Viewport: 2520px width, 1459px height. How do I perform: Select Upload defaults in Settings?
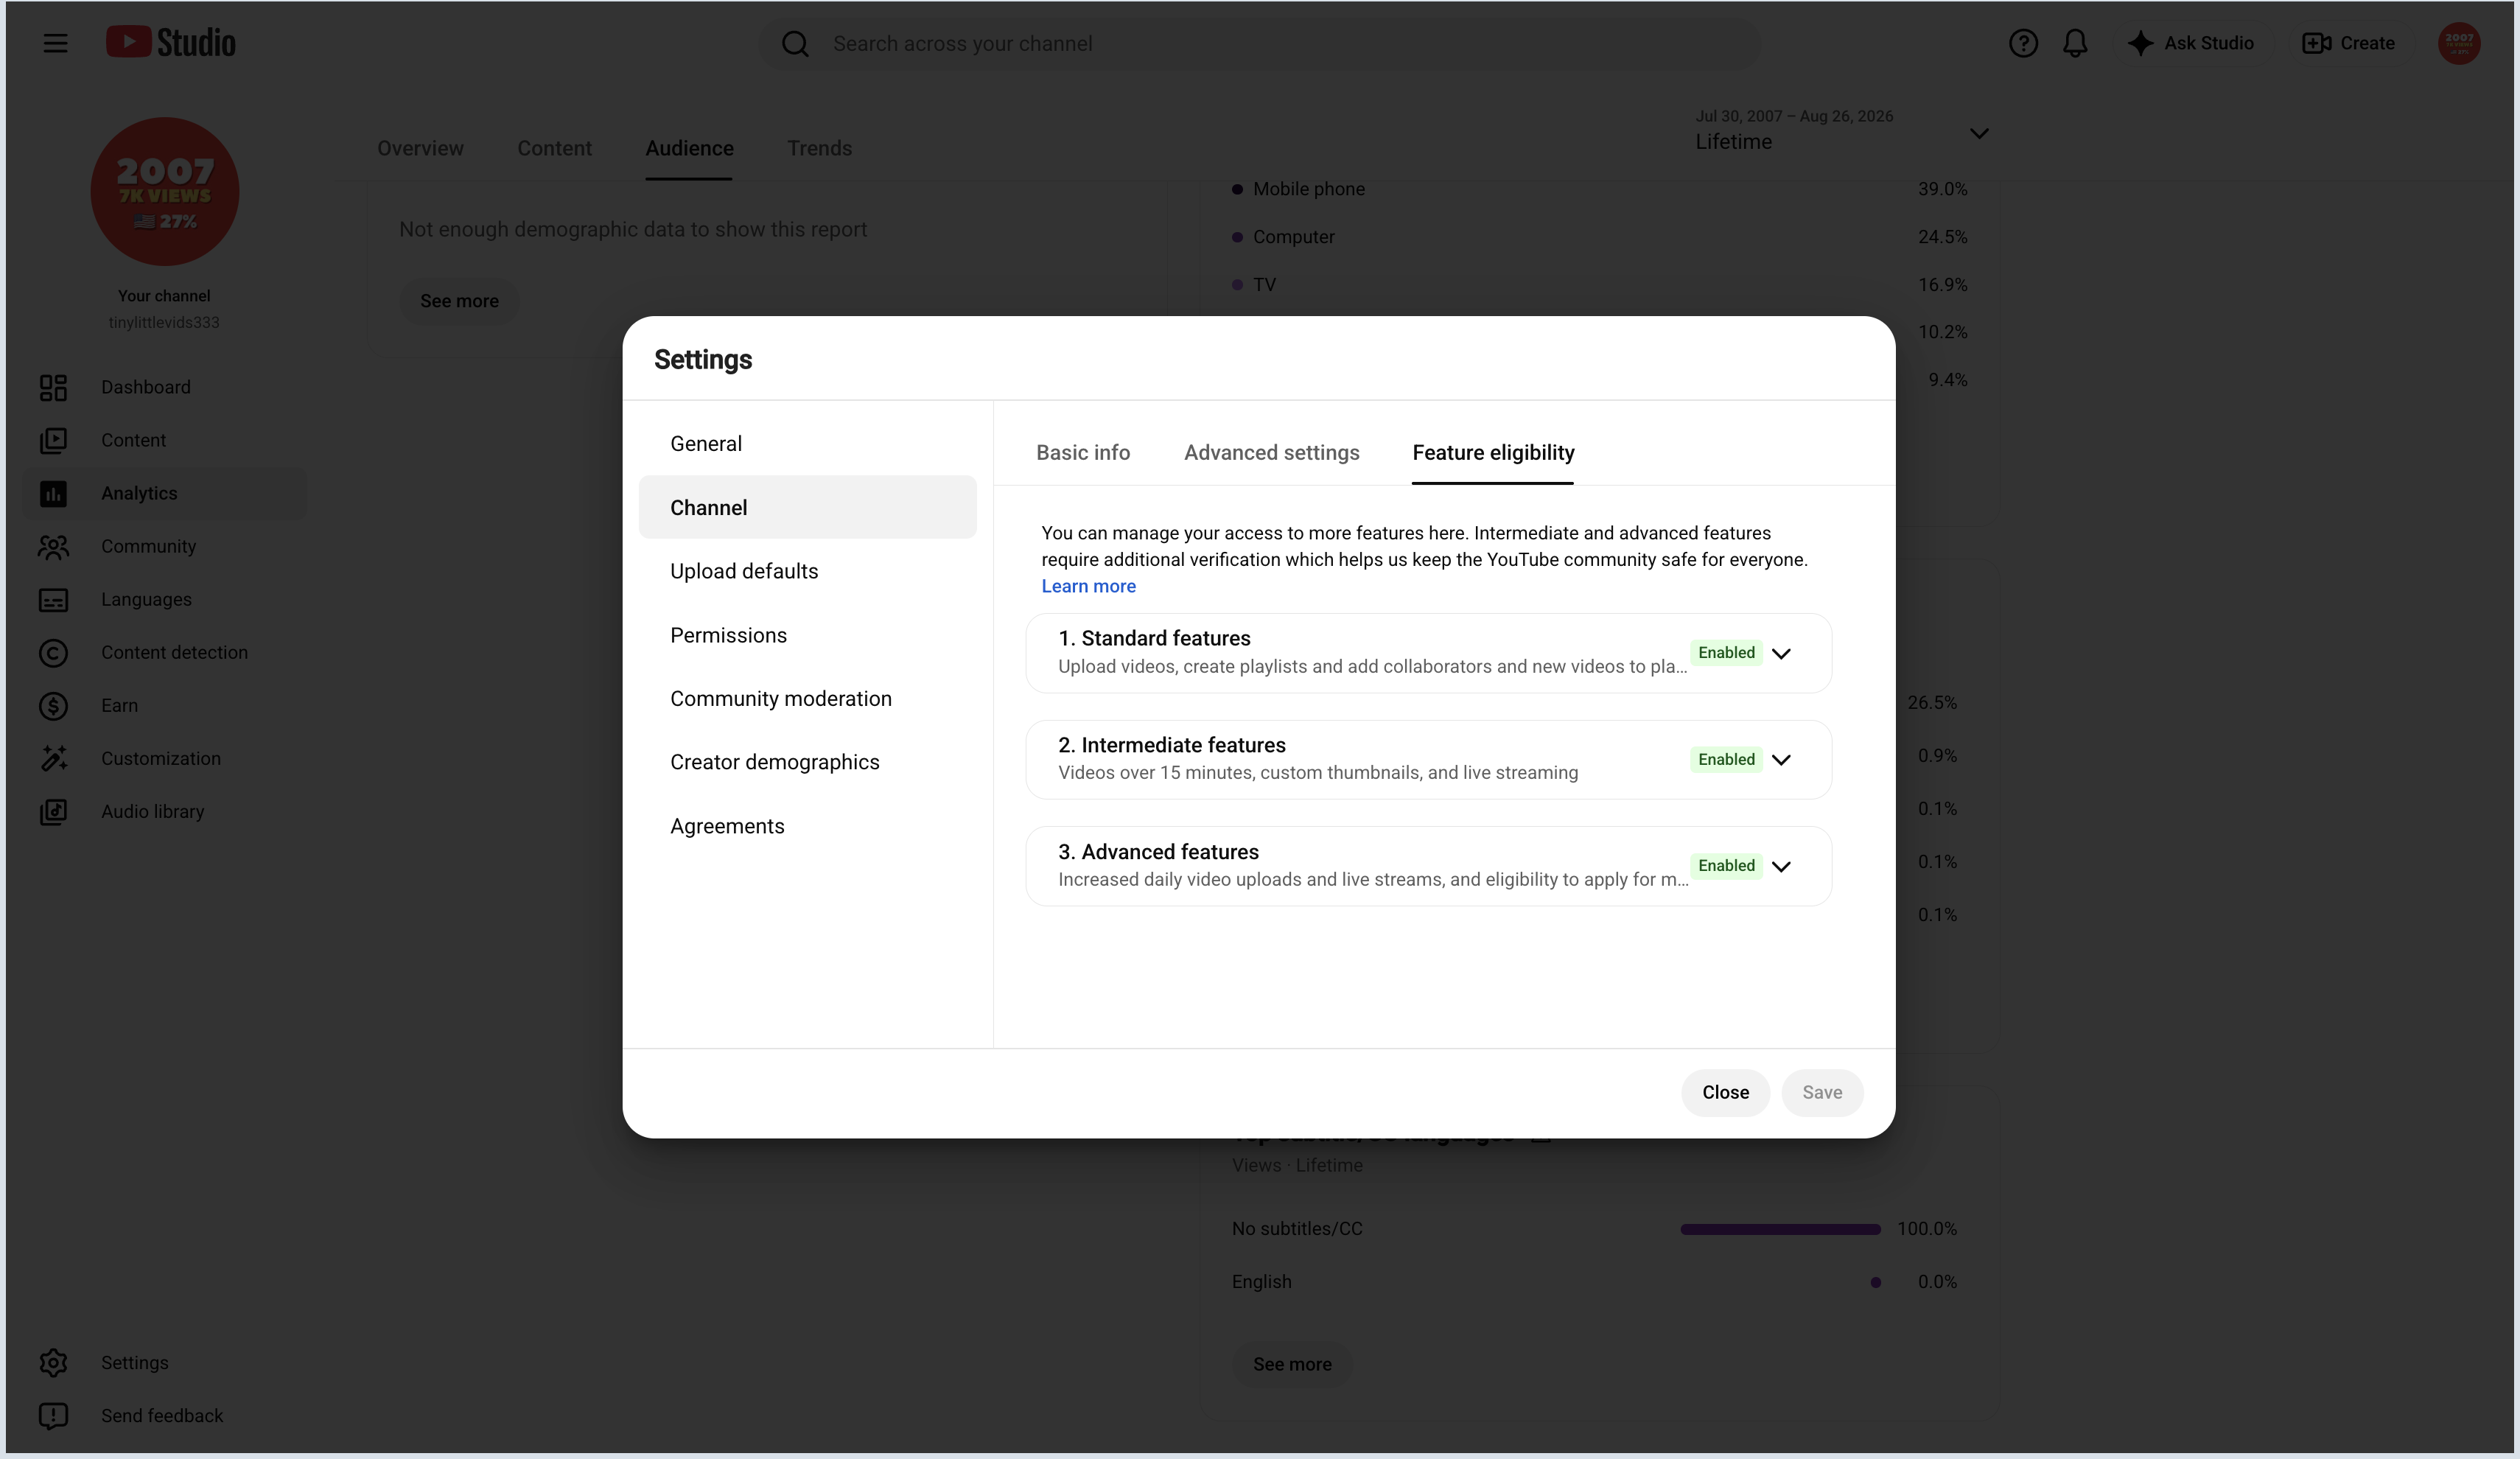coord(807,571)
